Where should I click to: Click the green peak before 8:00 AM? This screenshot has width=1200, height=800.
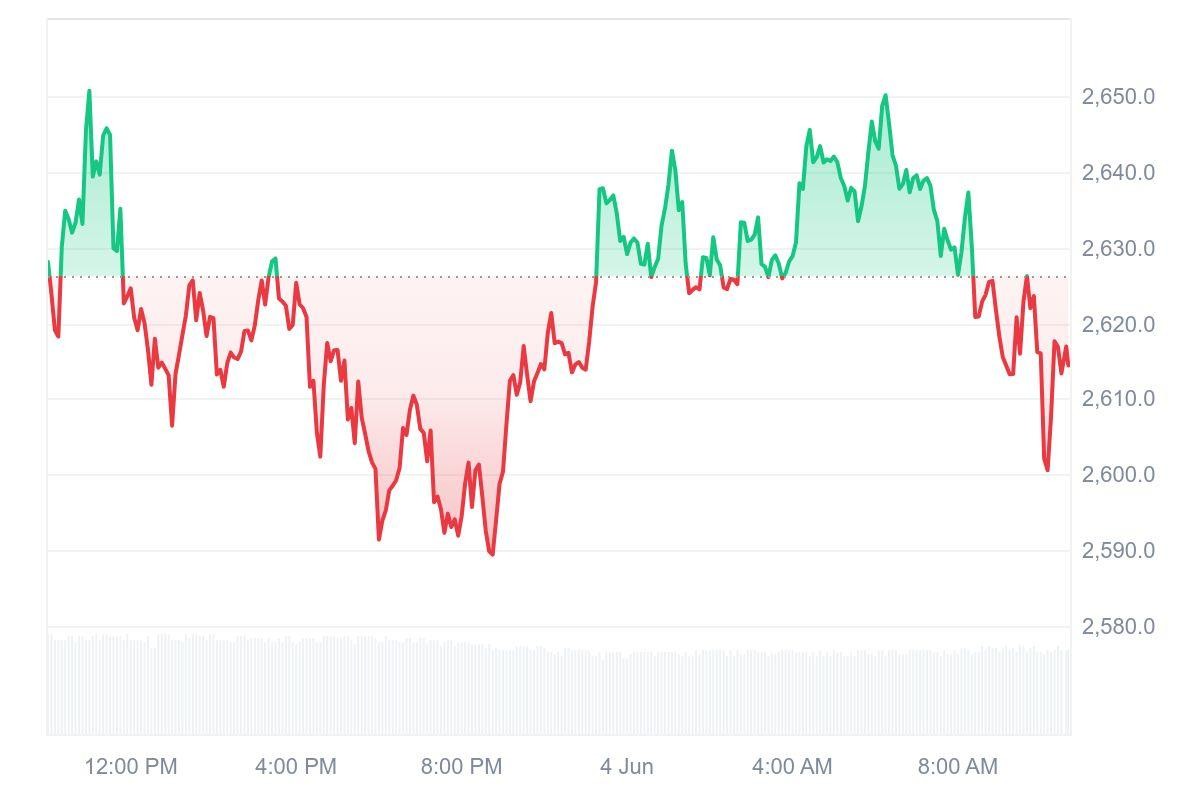(x=885, y=97)
